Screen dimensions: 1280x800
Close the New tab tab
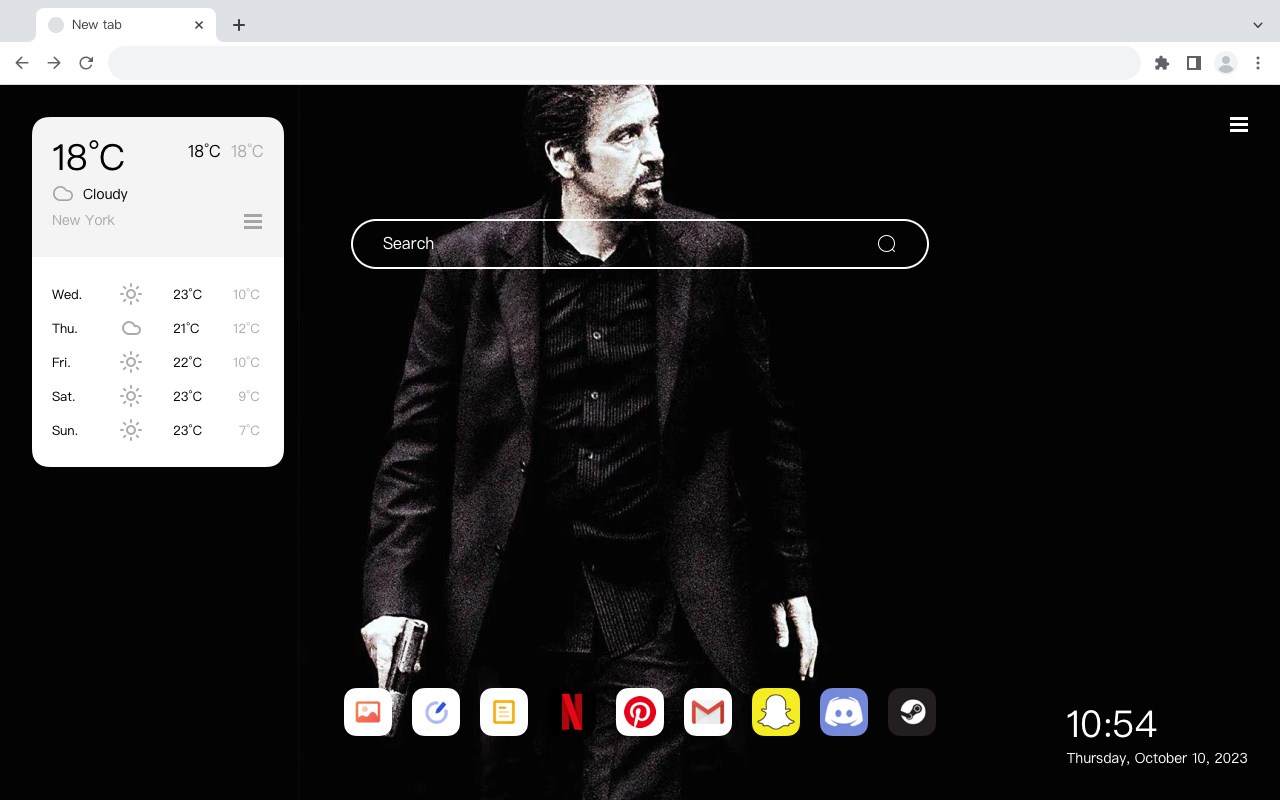coord(199,25)
